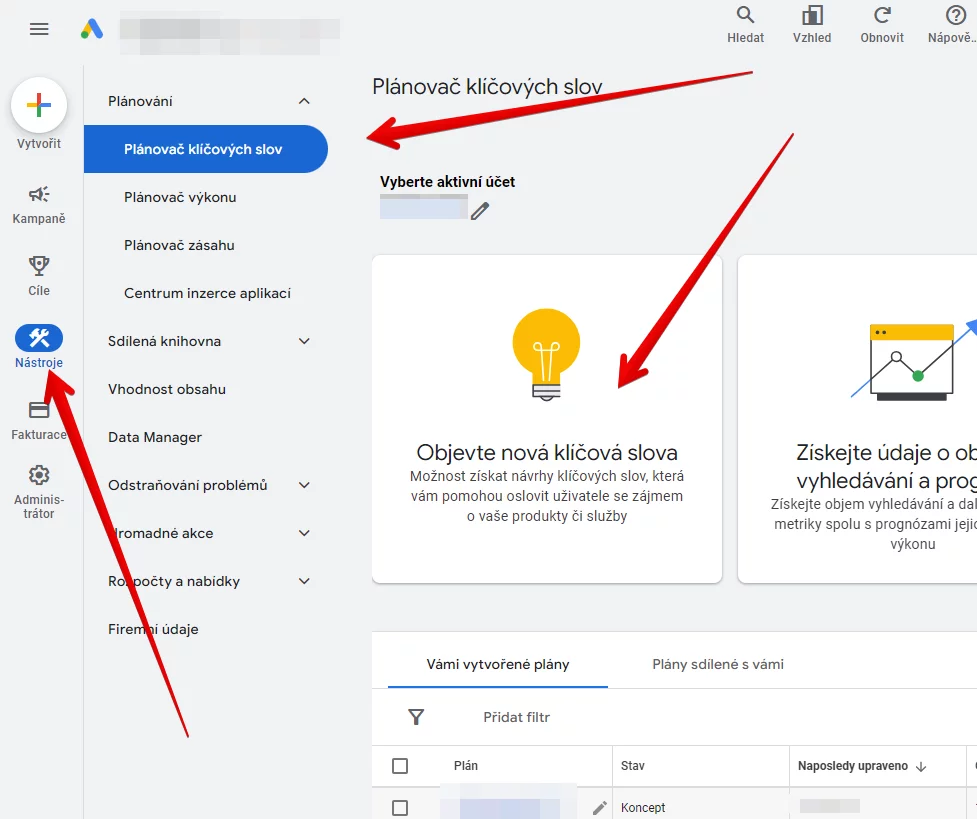The image size is (977, 819).
Task: Click Přidat filtr field
Action: pyautogui.click(x=517, y=717)
